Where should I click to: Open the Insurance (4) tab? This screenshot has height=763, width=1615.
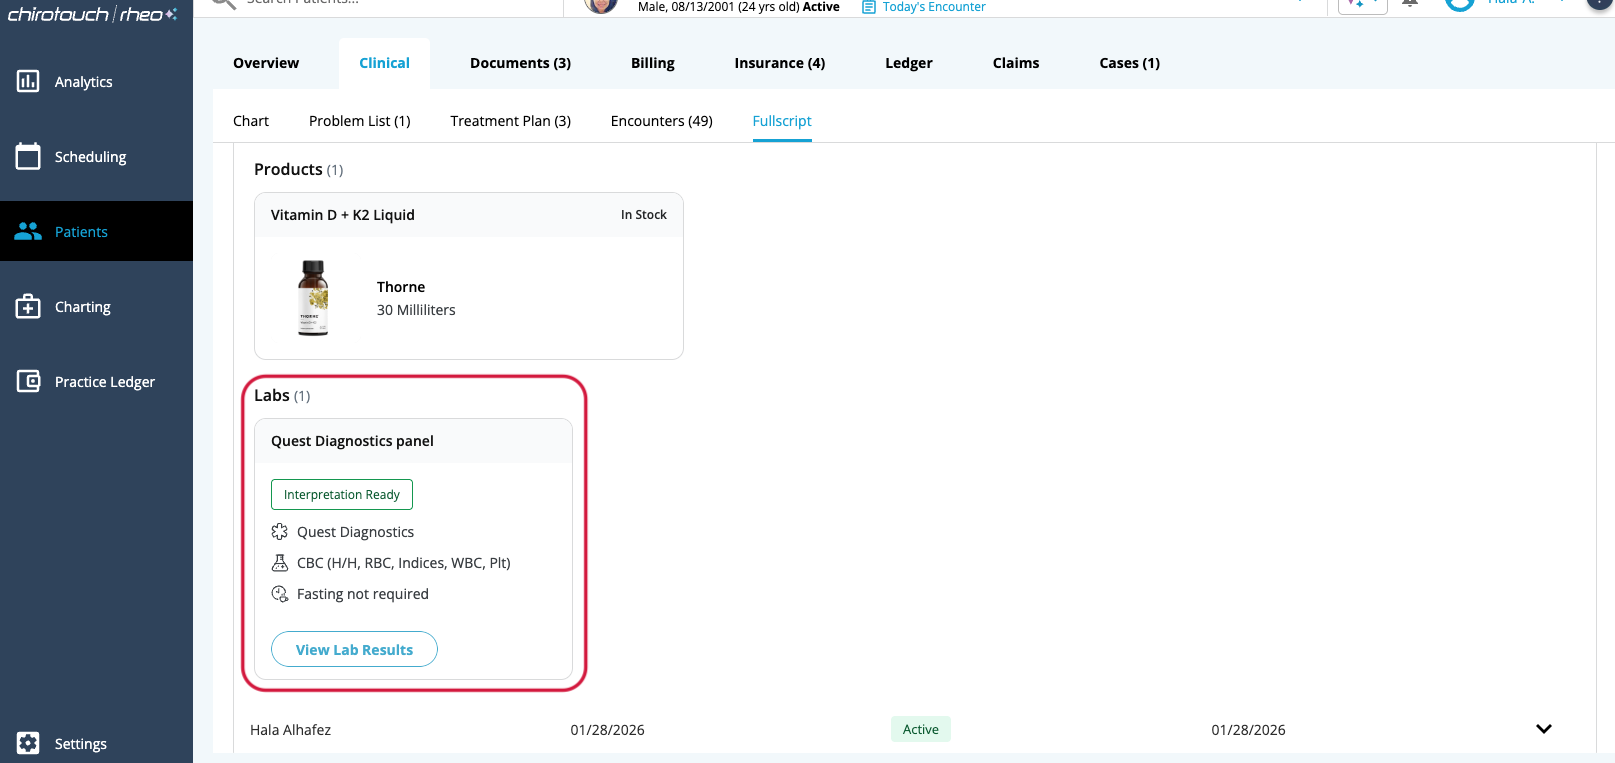[779, 63]
